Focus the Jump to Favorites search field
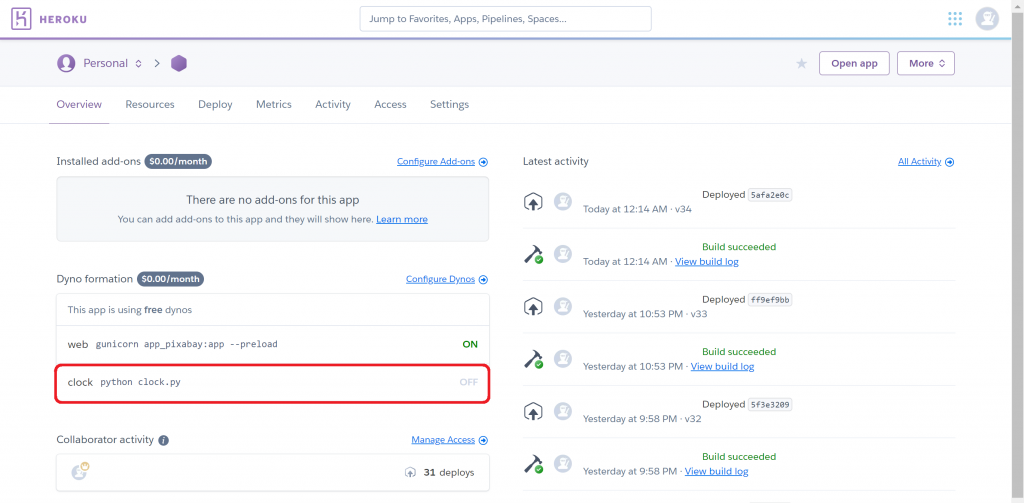The height and width of the screenshot is (503, 1024). [x=505, y=19]
